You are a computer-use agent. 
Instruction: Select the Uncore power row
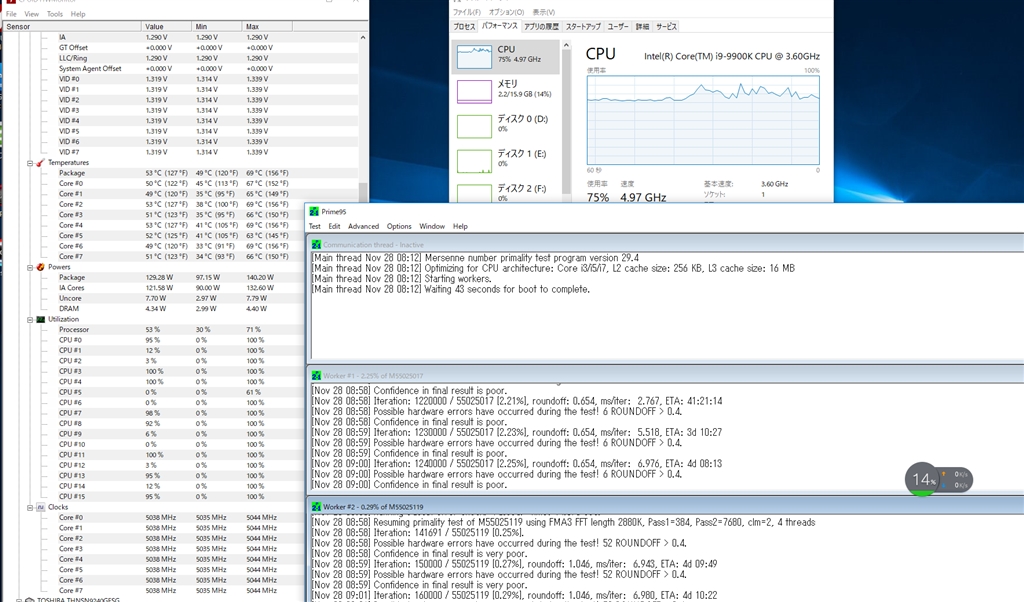click(180, 298)
